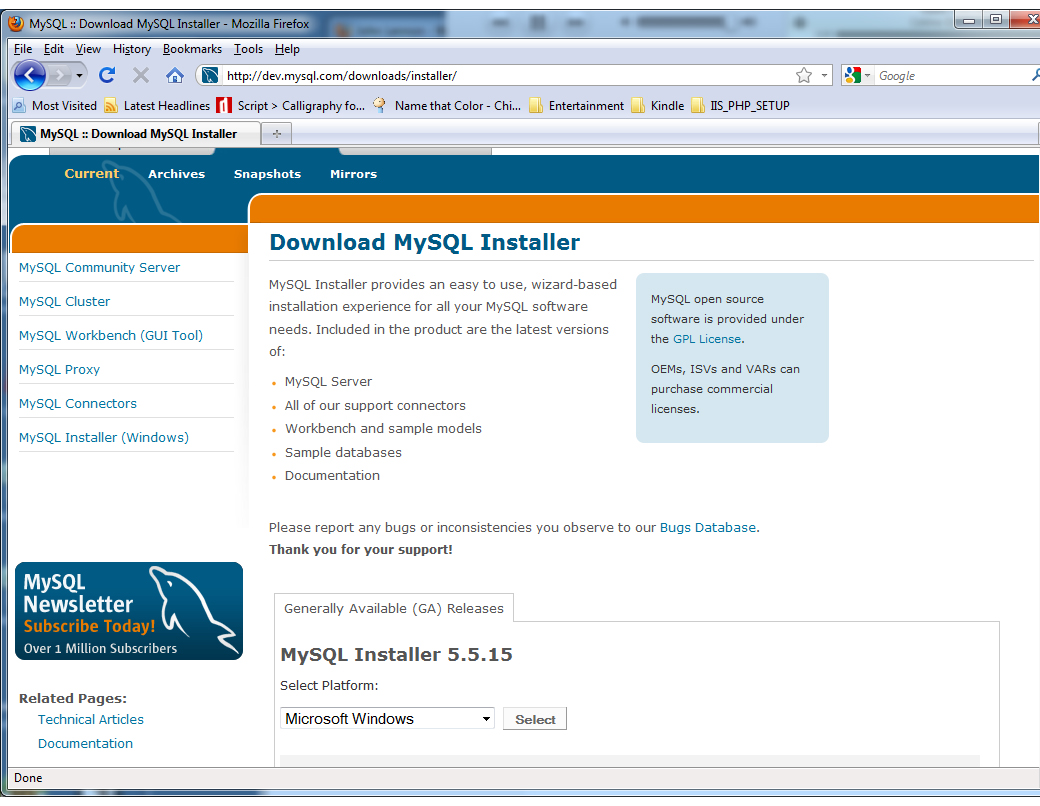1040x806 pixels.
Task: Click the "Done" status bar text
Action: pos(28,777)
